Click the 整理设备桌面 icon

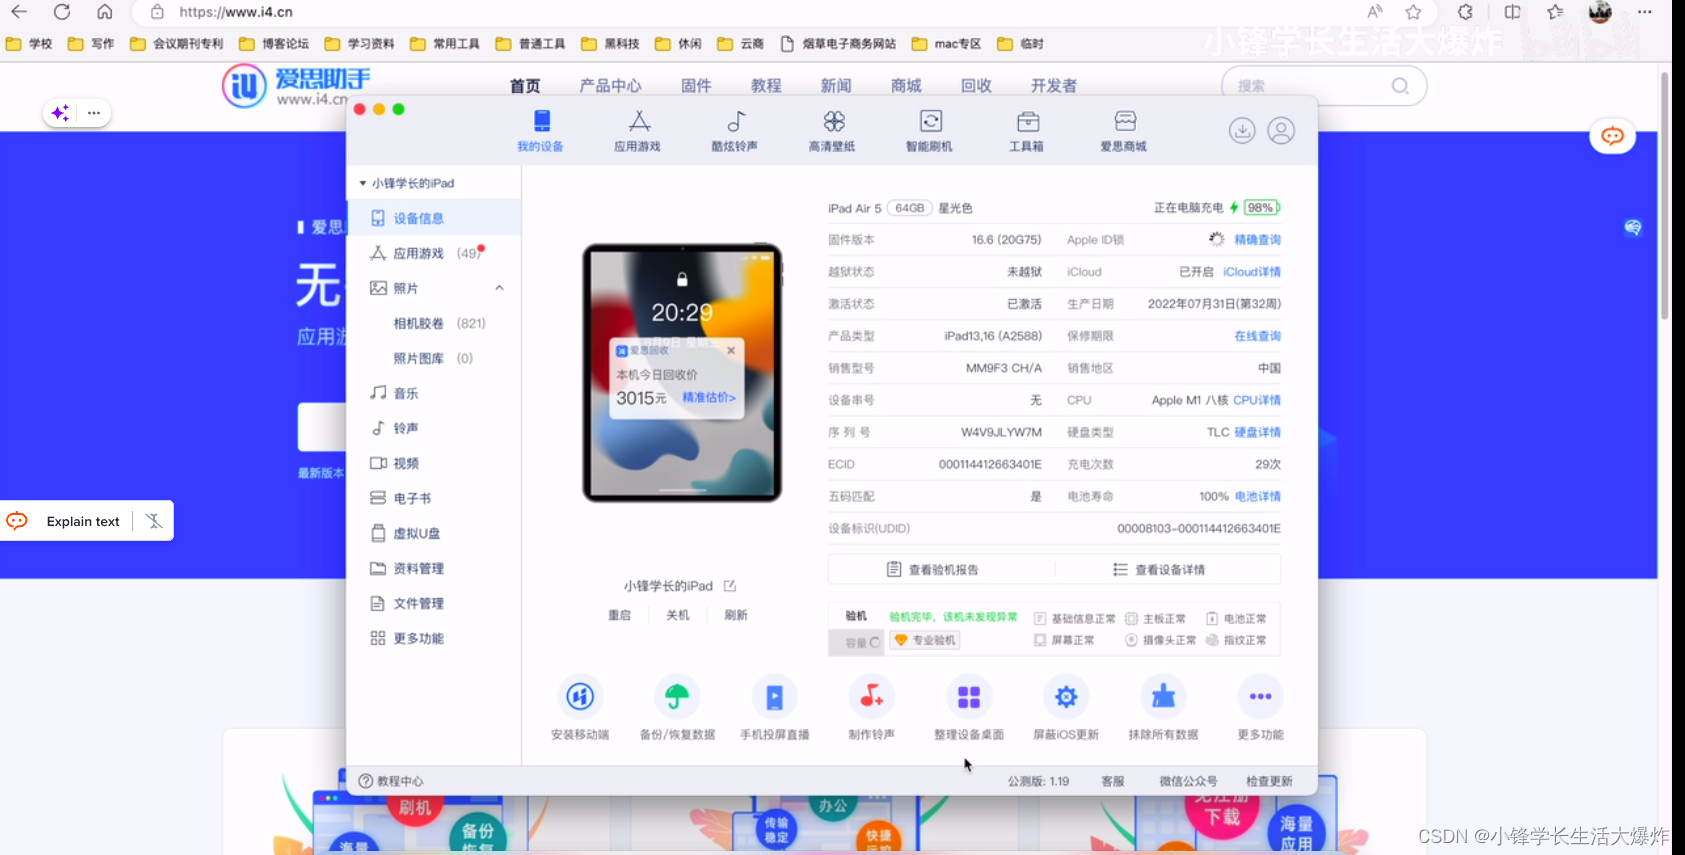point(969,697)
